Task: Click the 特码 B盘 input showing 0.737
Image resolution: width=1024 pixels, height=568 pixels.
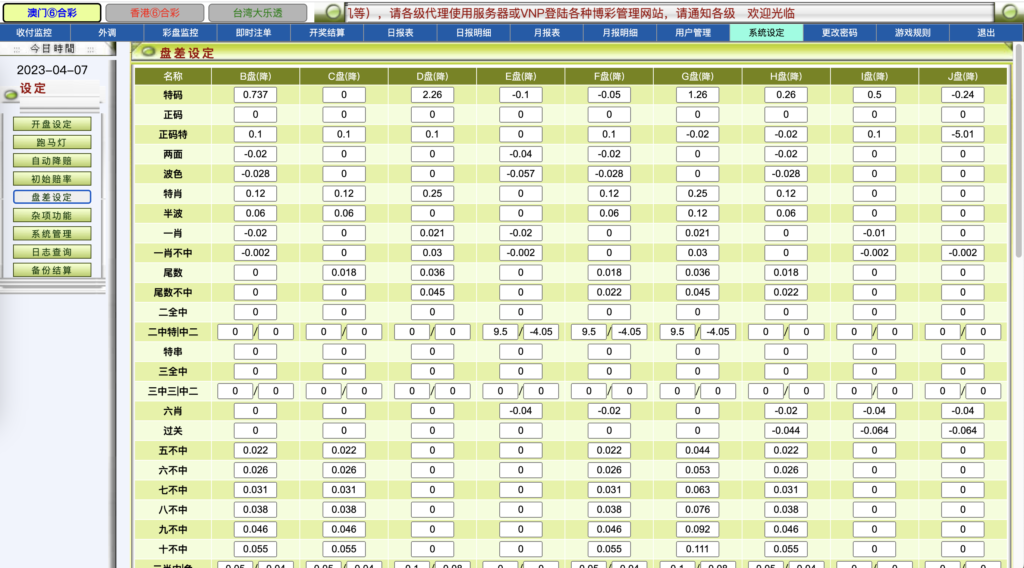Action: pyautogui.click(x=256, y=95)
